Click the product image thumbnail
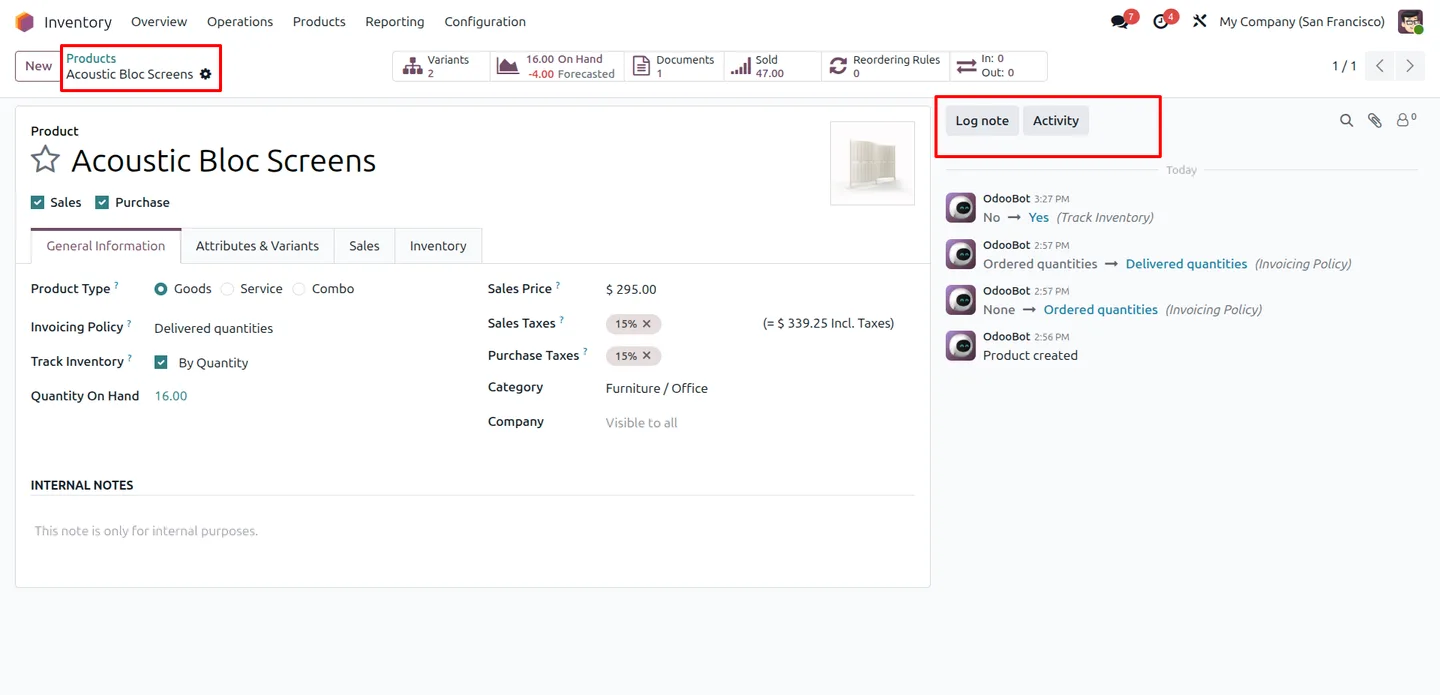The image size is (1440, 695). pyautogui.click(x=872, y=163)
